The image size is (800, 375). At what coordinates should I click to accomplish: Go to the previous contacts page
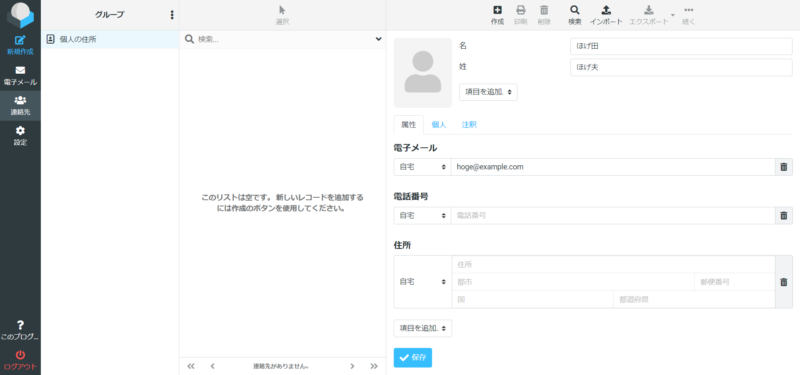[213, 366]
